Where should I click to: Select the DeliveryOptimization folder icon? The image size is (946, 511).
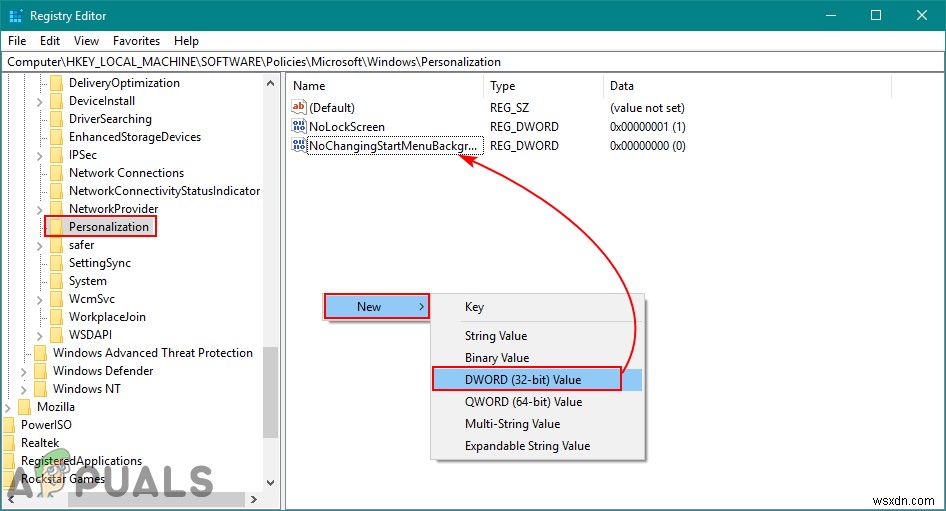click(x=56, y=83)
